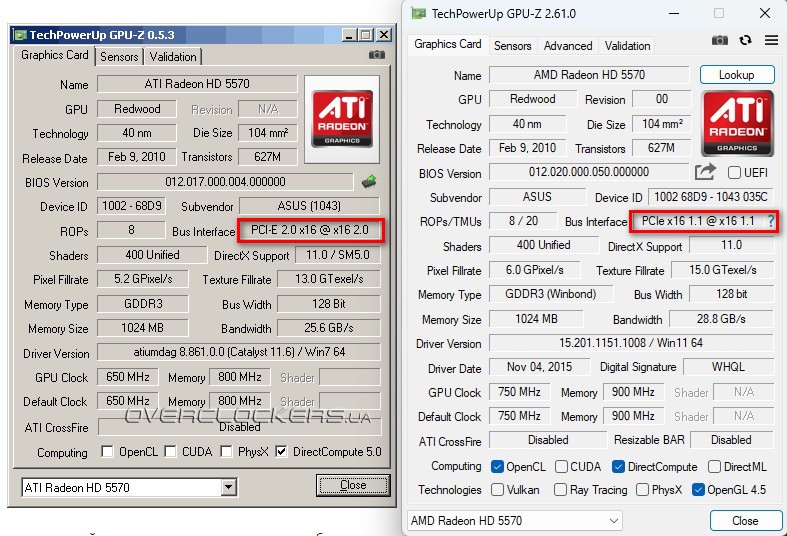Toggle the DirectML checkbox

(714, 467)
